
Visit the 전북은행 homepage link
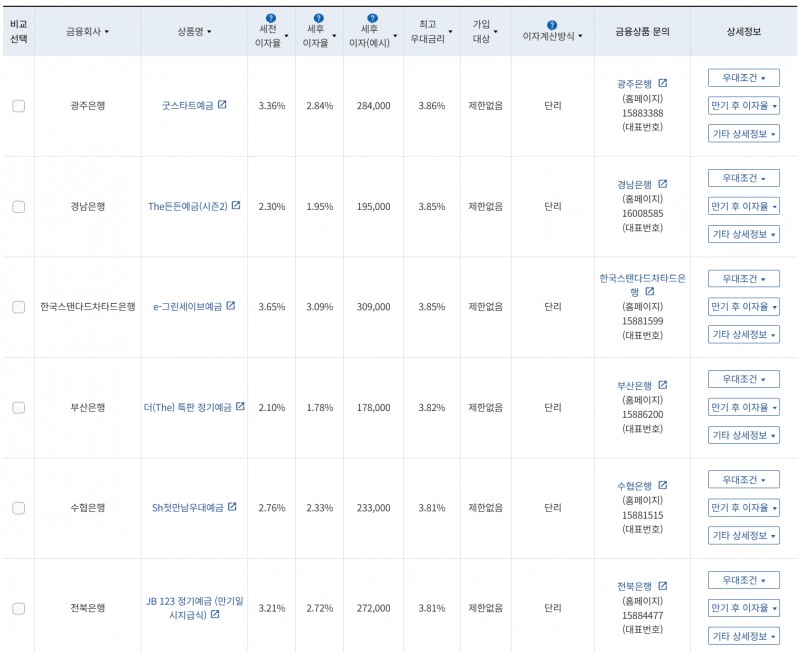coord(634,587)
